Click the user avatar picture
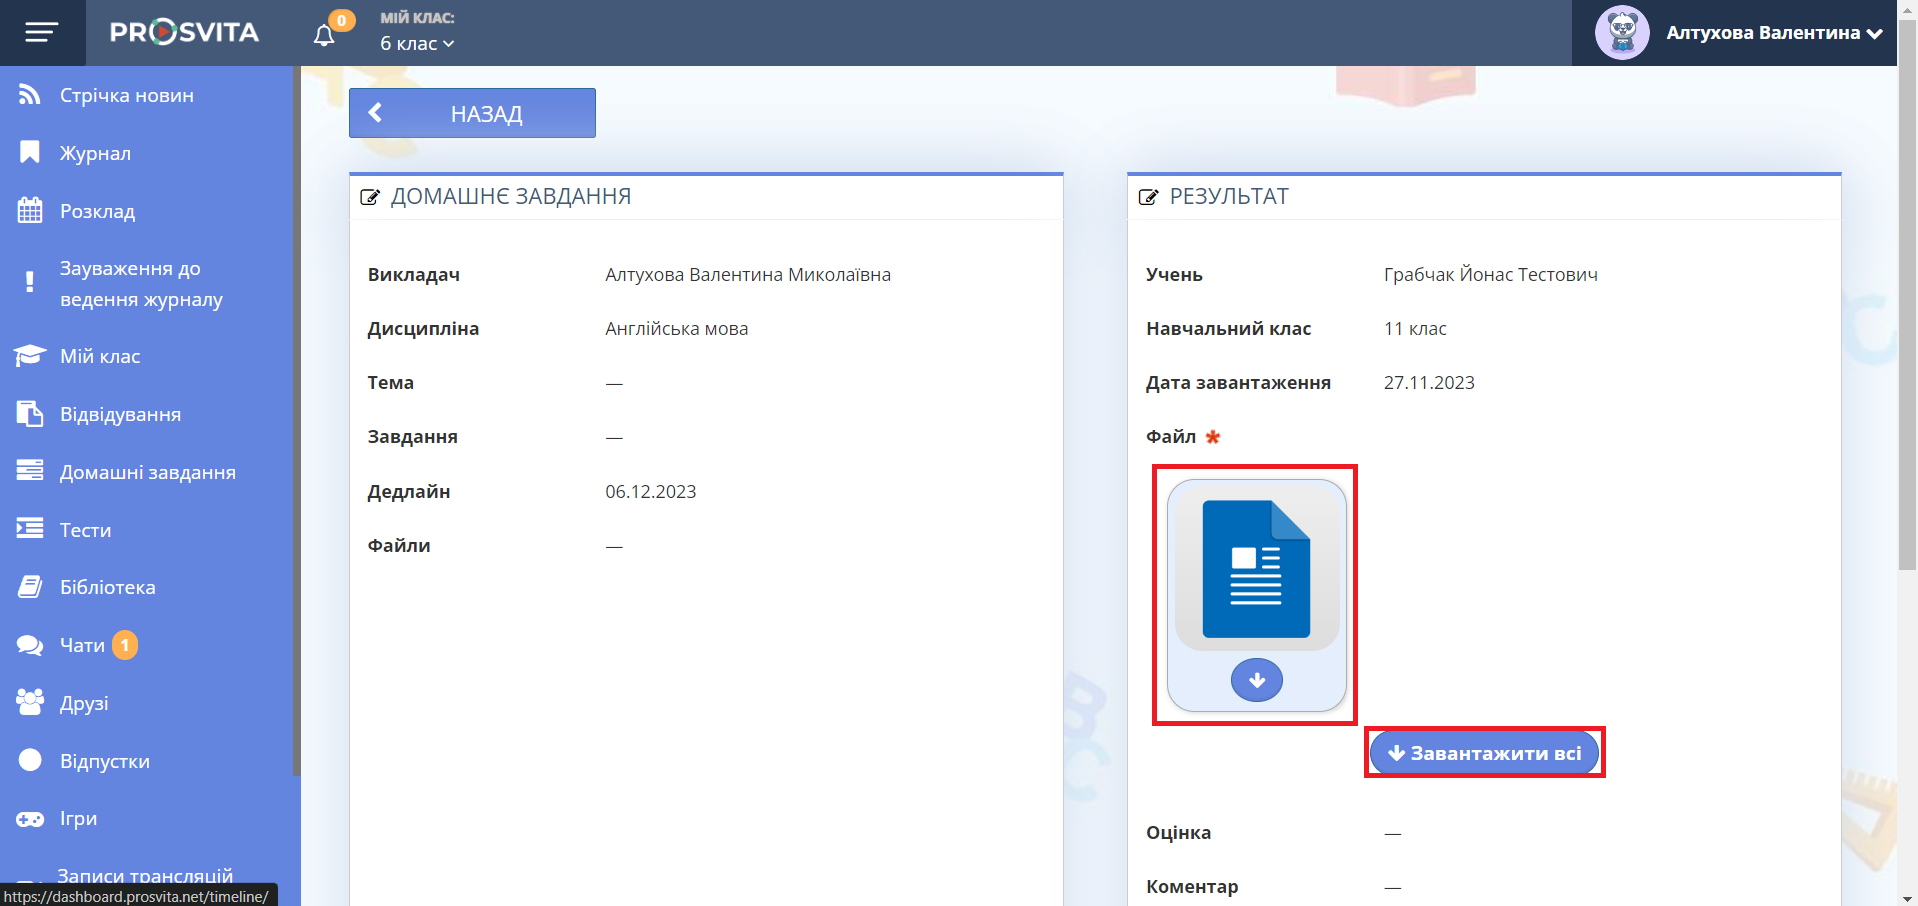 (x=1621, y=33)
